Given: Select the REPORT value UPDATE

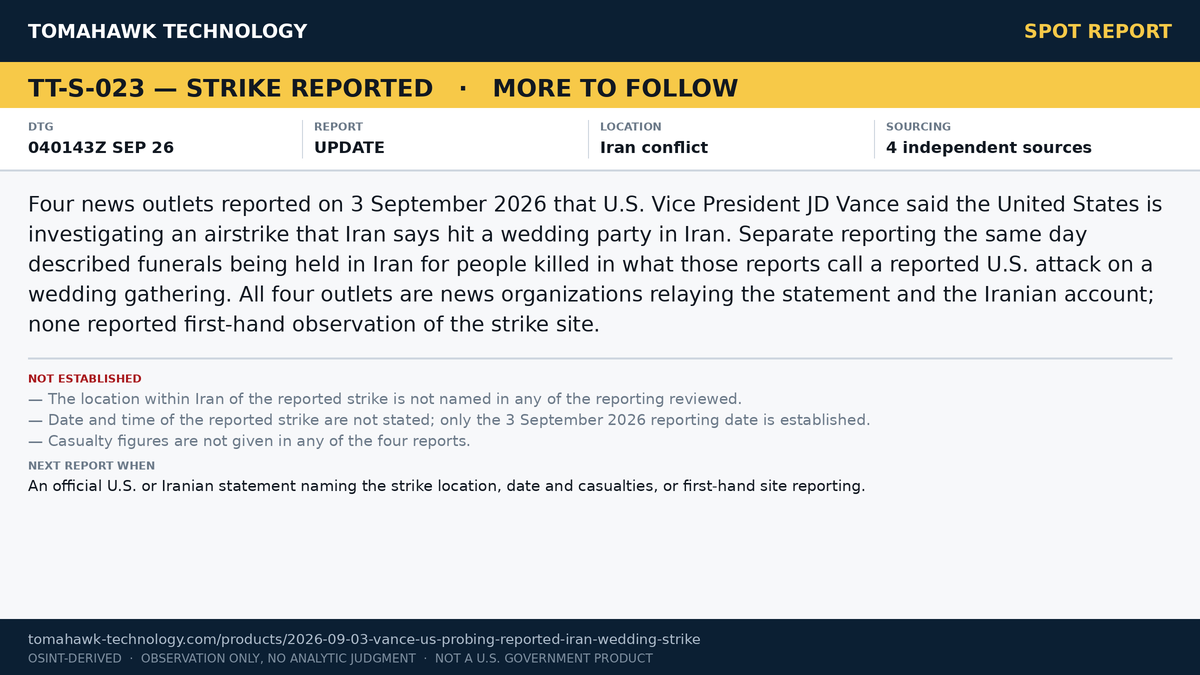Looking at the screenshot, I should 349,147.
